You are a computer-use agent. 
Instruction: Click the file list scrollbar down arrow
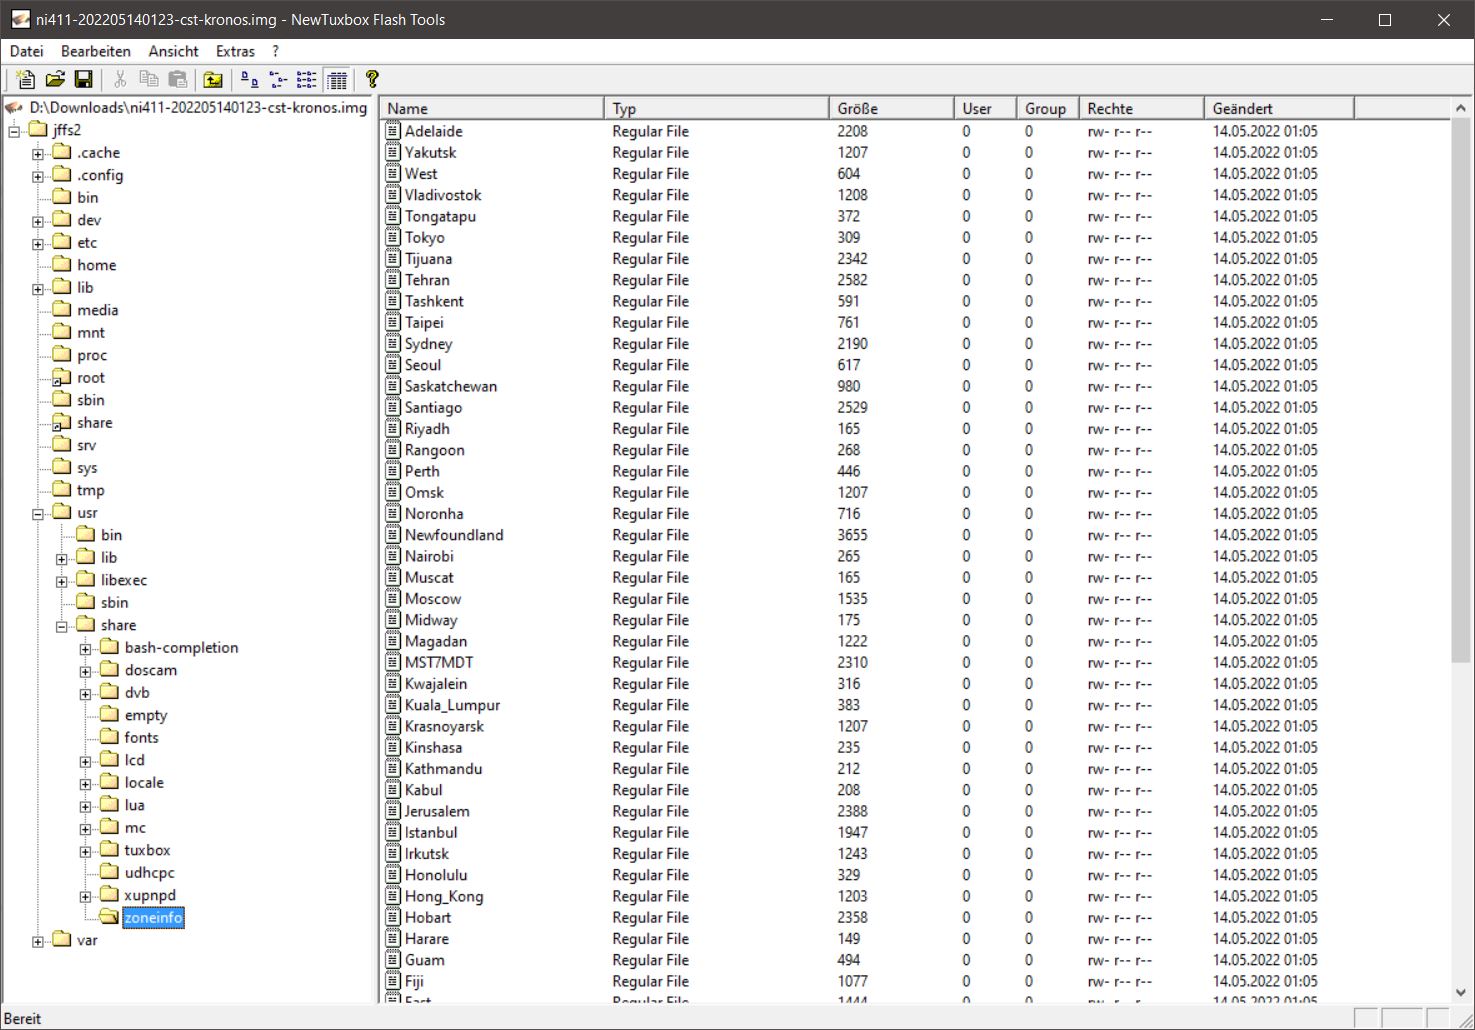[x=1460, y=993]
